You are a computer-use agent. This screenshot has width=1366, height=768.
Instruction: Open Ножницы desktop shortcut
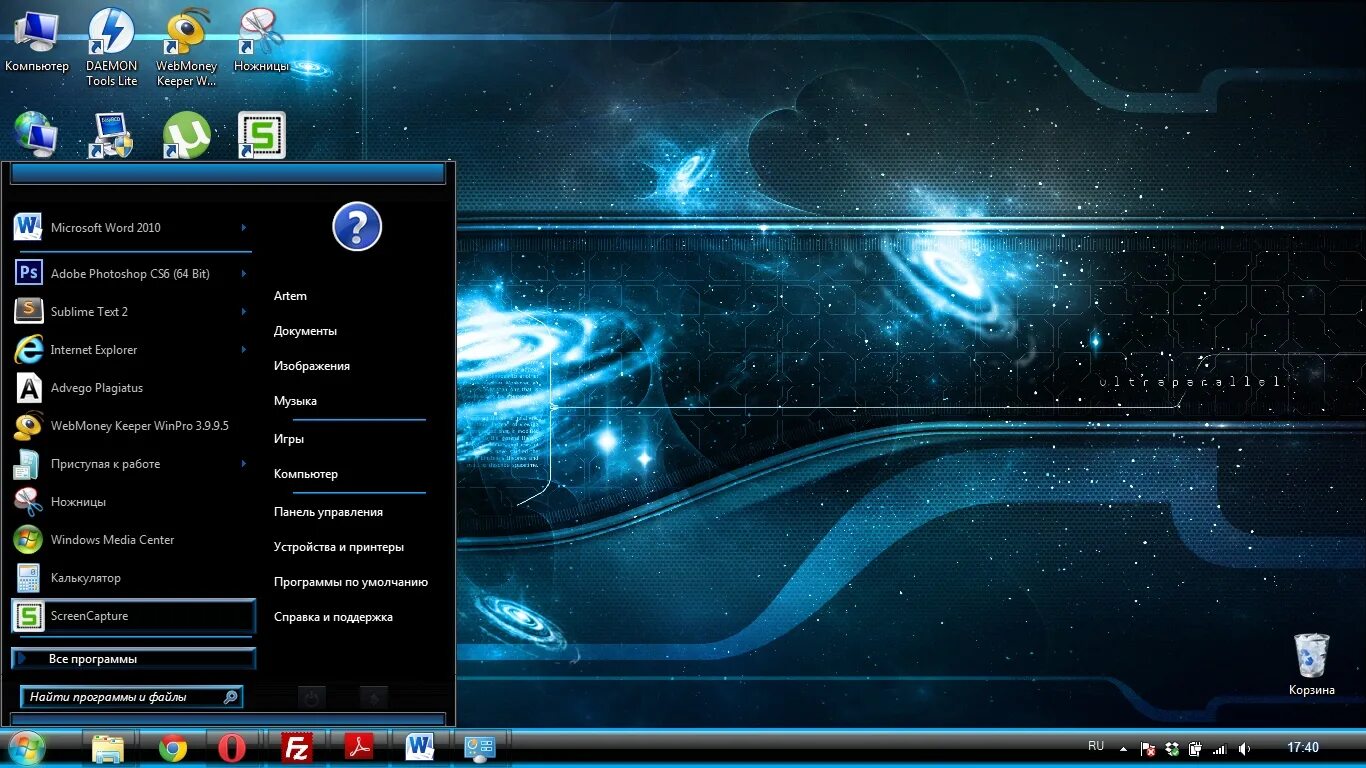pyautogui.click(x=261, y=42)
